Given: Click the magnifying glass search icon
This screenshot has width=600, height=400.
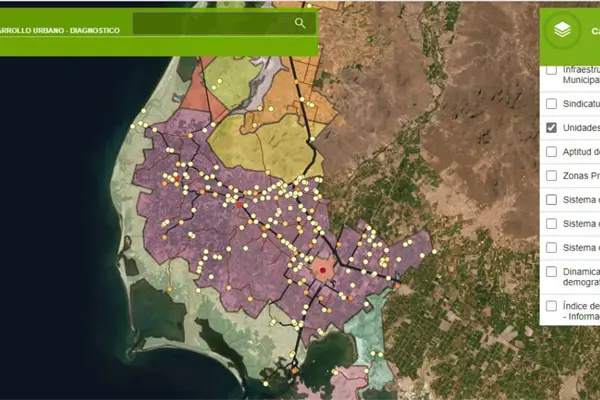Looking at the screenshot, I should tap(299, 23).
